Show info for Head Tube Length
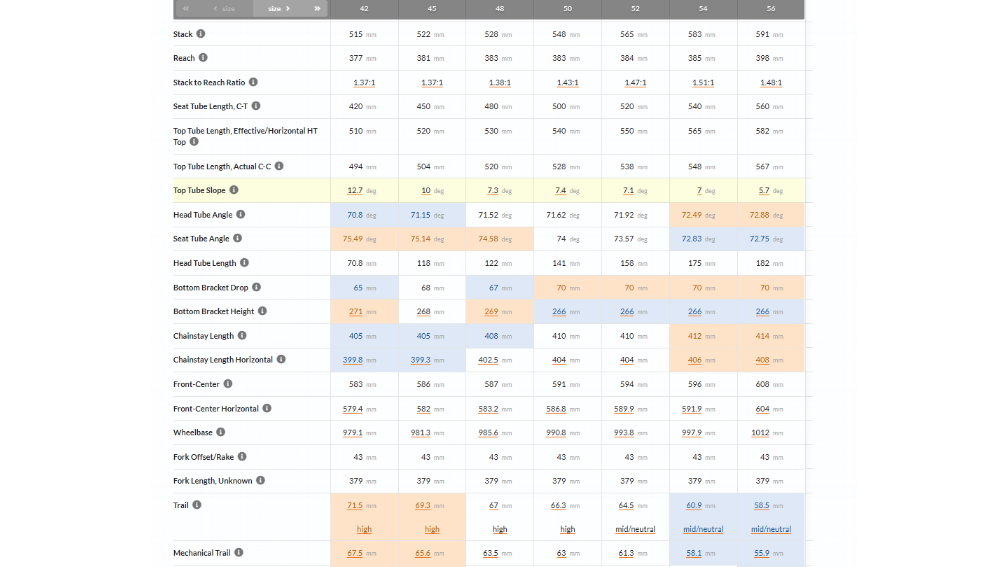 pos(244,263)
